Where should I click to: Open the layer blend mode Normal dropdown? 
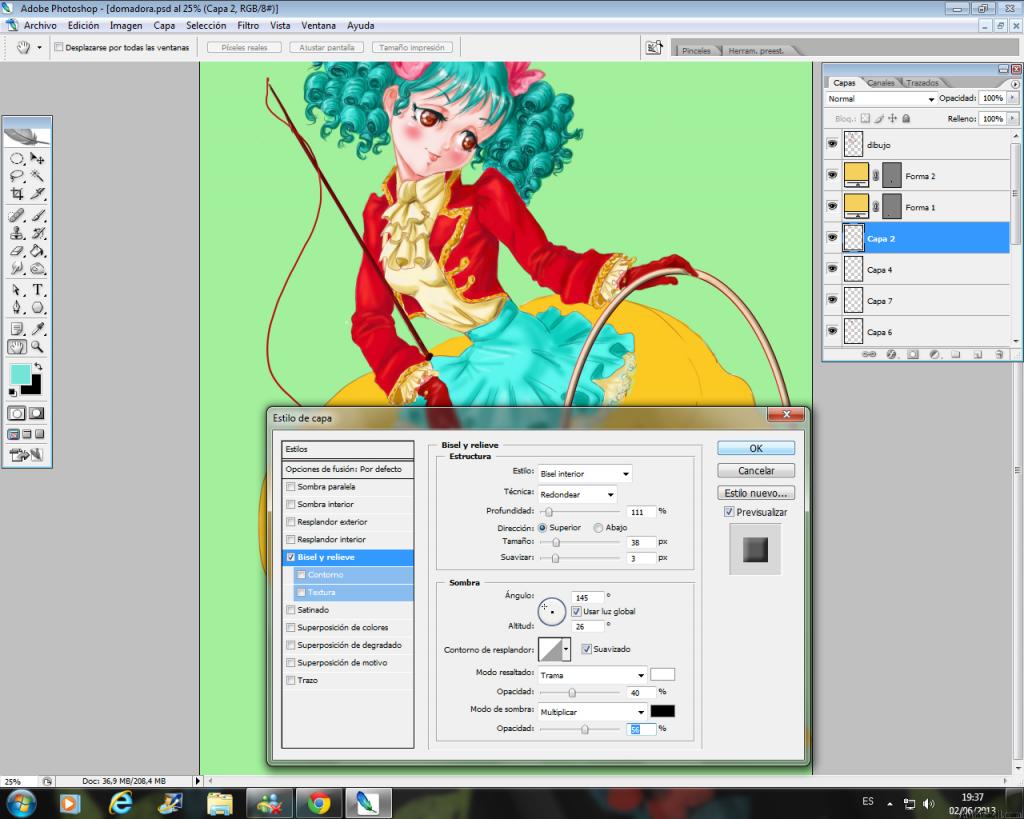[880, 99]
